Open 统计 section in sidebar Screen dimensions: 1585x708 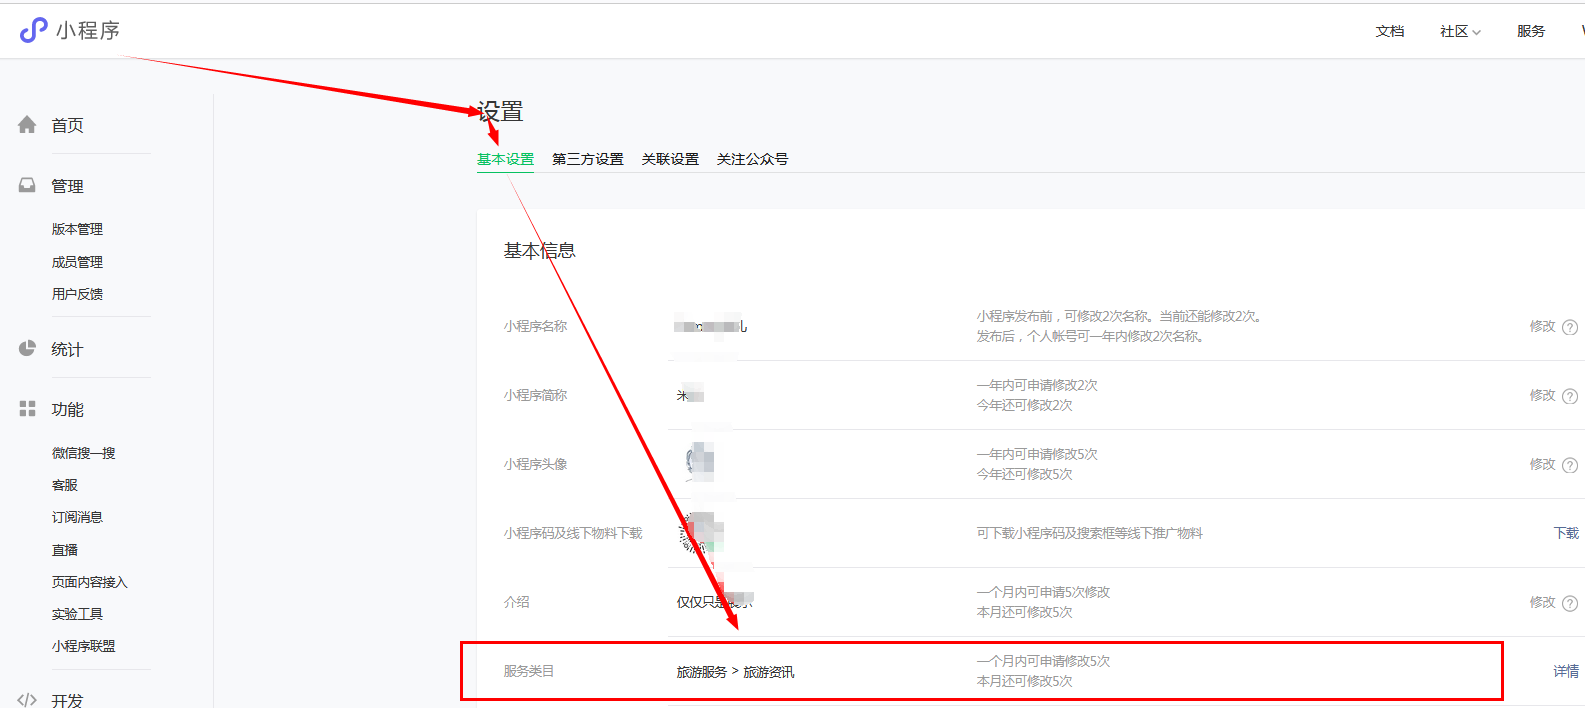tap(67, 349)
